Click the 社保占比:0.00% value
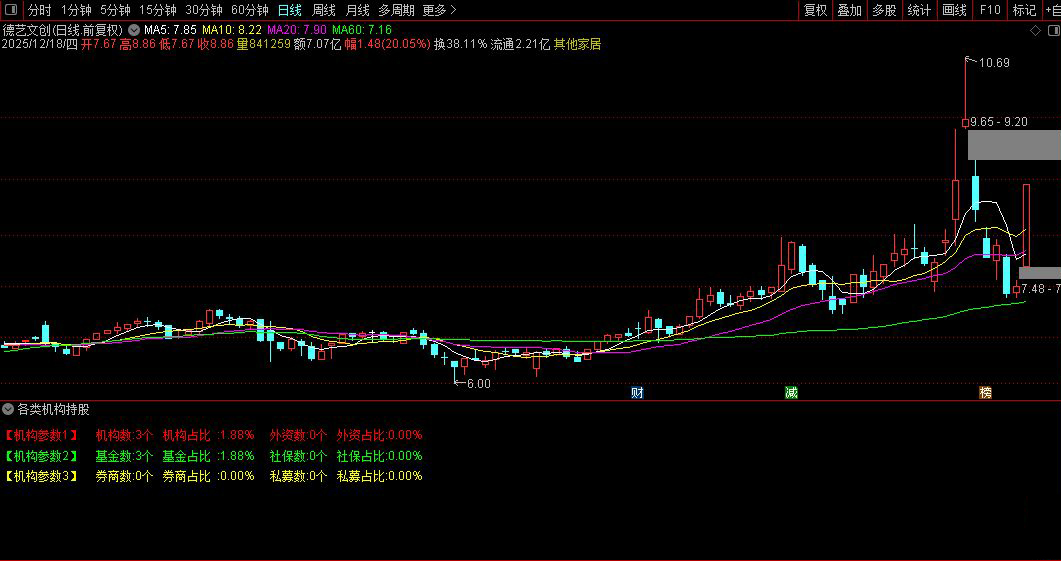Viewport: 1061px width, 561px height. [x=380, y=455]
